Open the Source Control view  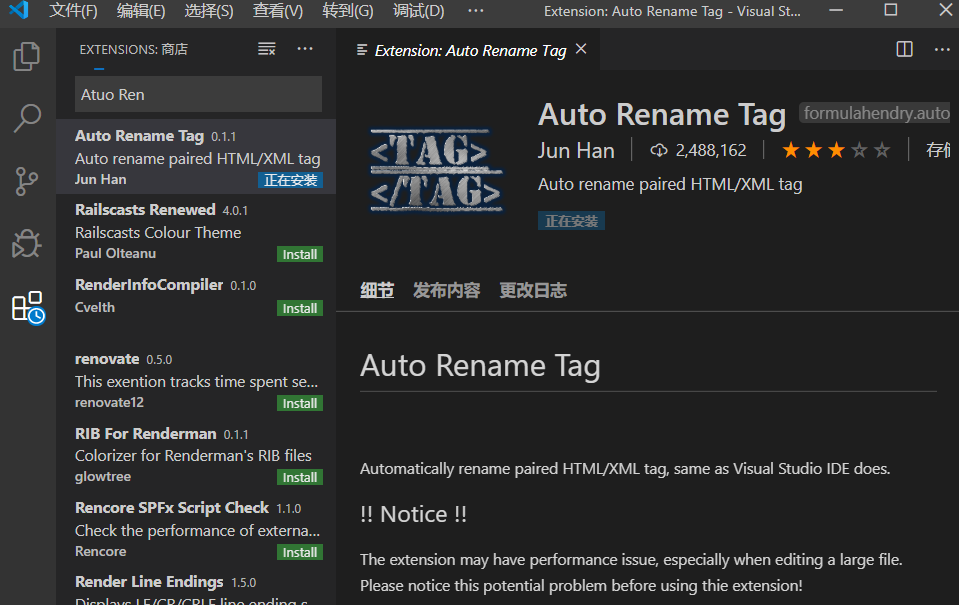[x=27, y=181]
